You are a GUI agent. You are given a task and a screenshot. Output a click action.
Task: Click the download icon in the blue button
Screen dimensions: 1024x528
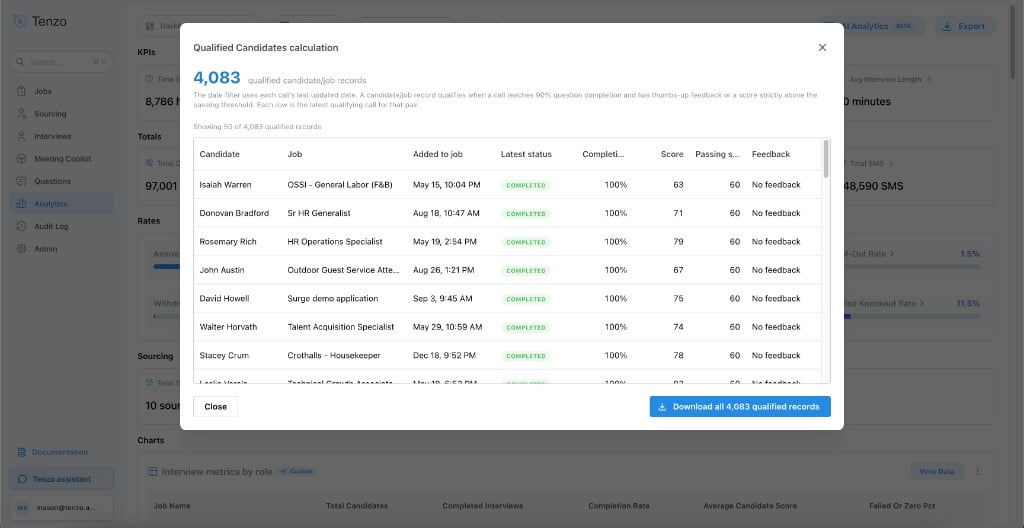662,406
